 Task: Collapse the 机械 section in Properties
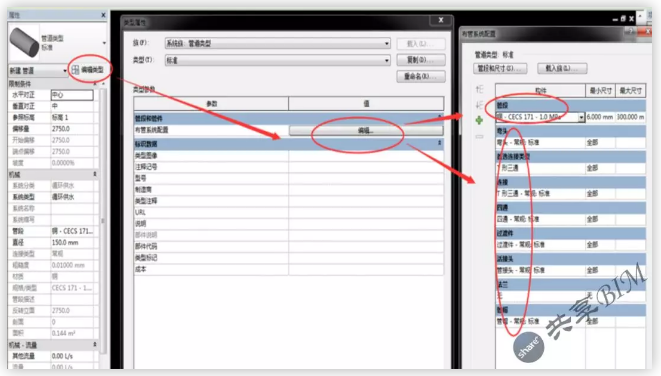click(x=95, y=174)
